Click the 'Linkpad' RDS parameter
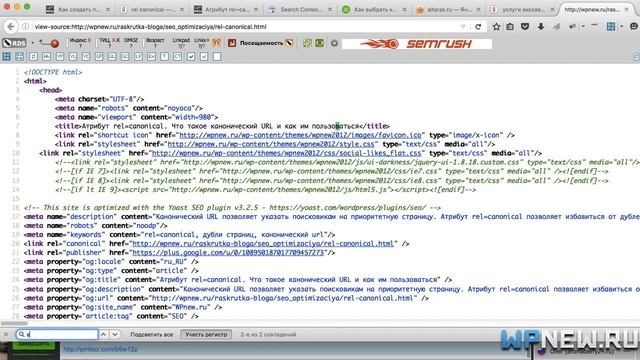 (x=181, y=42)
